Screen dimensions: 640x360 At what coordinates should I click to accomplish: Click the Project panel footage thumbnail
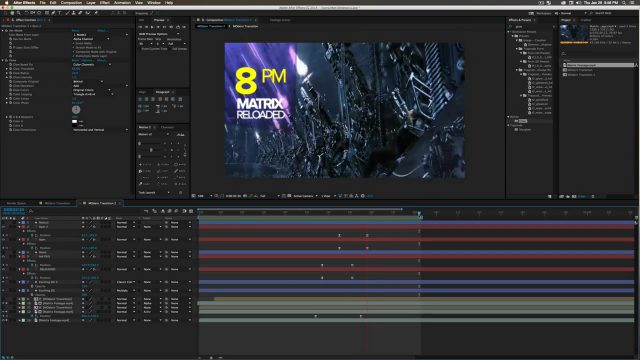coord(573,33)
